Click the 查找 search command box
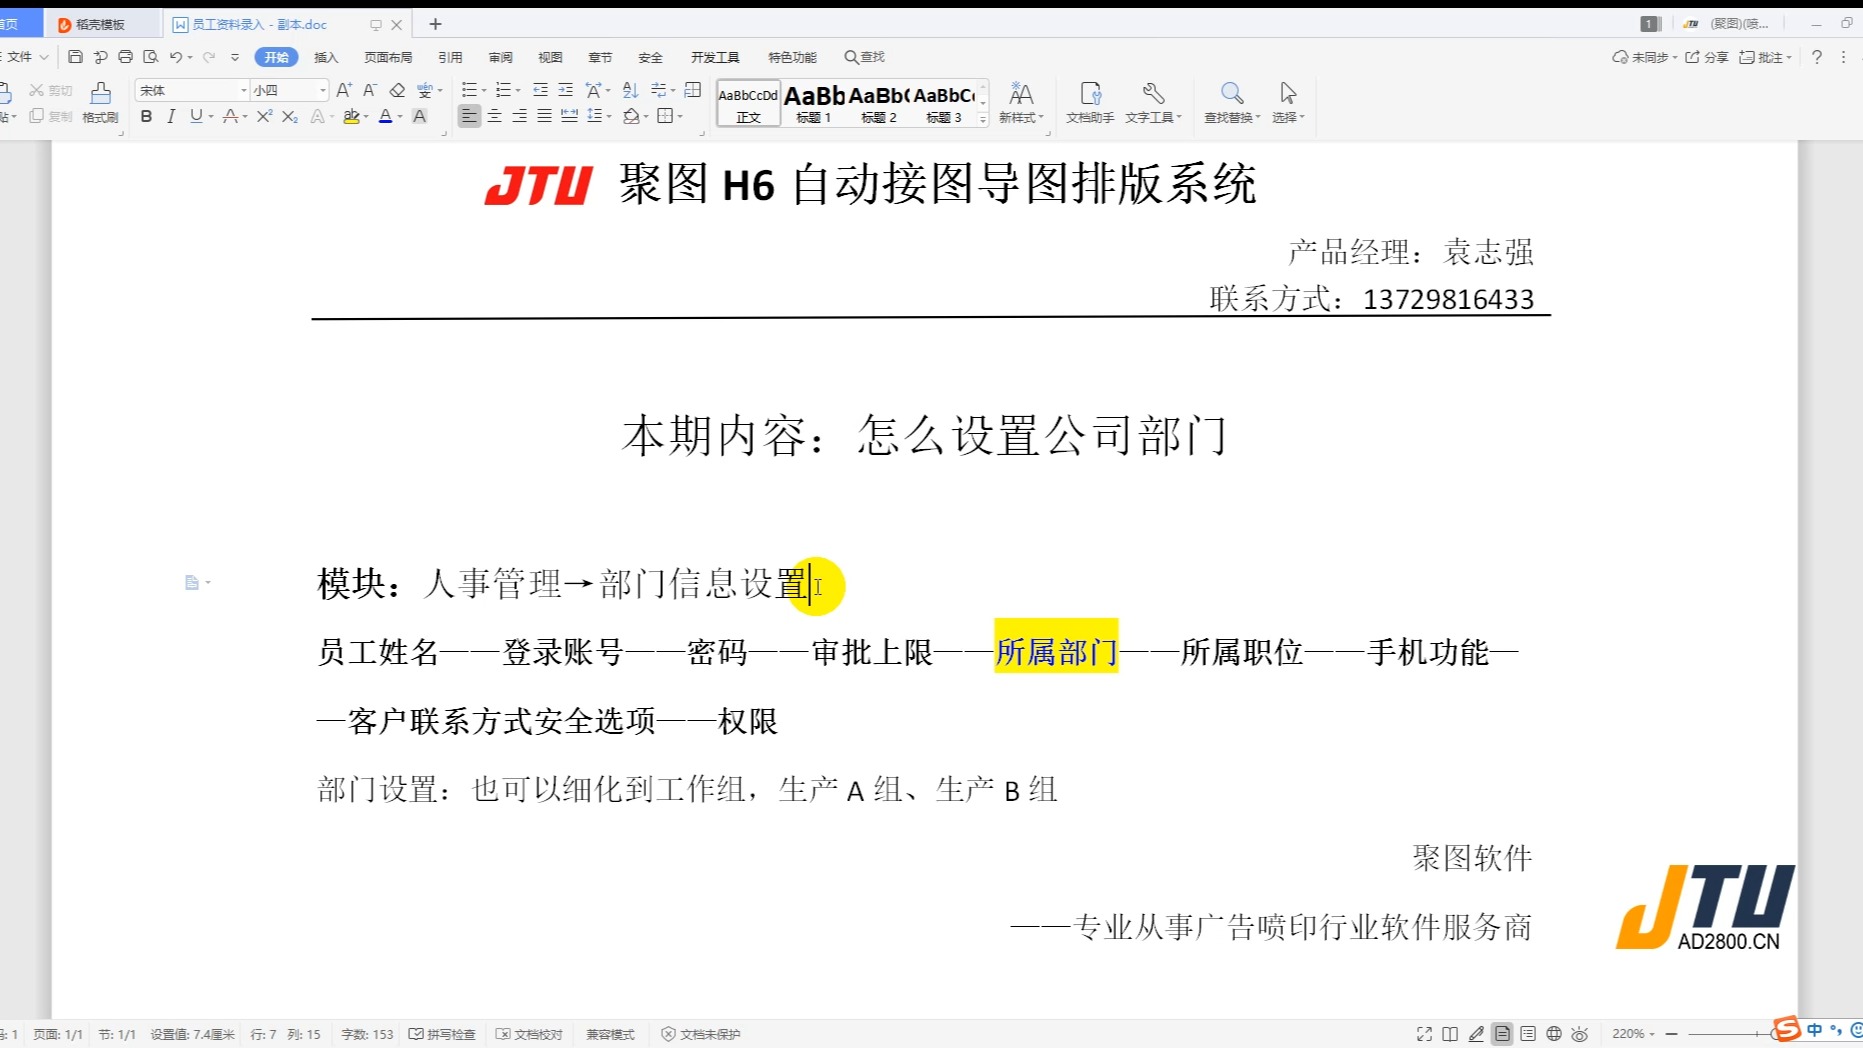This screenshot has height=1048, width=1863. (865, 57)
